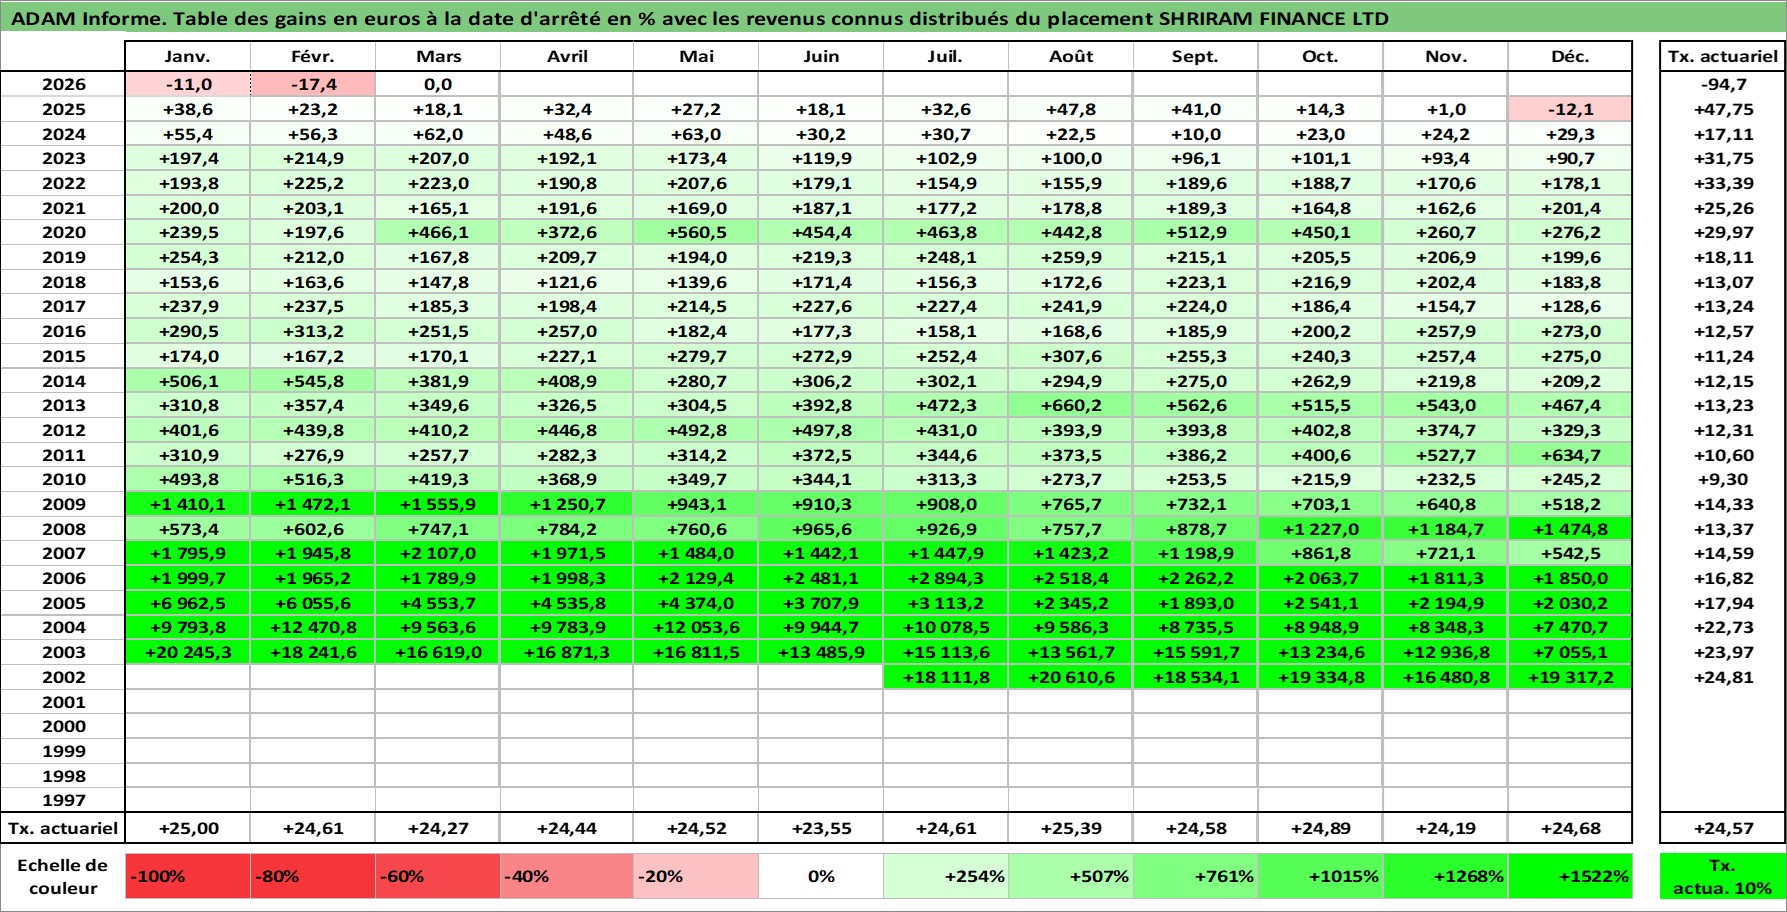Select the +1 474,8 cell for December 2008
Viewport: 1787px width, 912px height.
point(1570,529)
